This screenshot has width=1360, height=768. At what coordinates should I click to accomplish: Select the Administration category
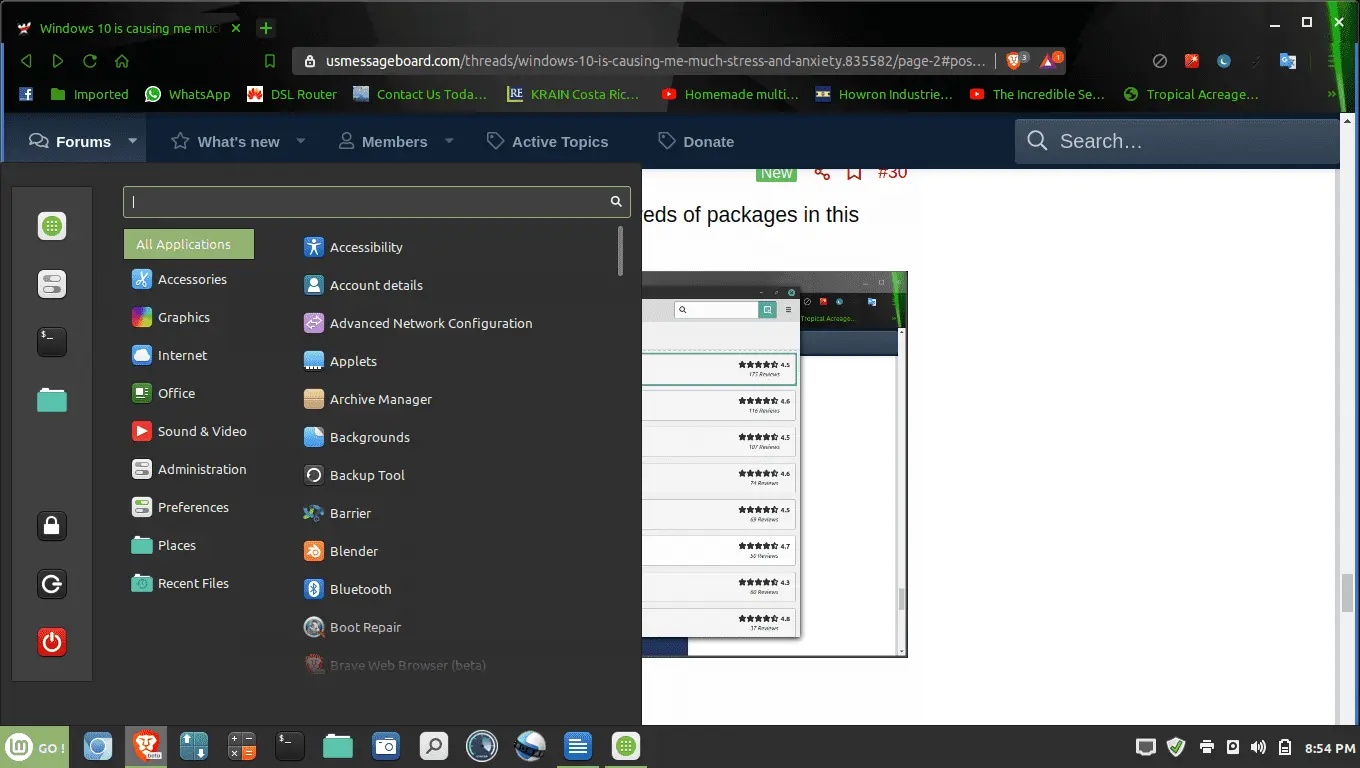pos(189,470)
